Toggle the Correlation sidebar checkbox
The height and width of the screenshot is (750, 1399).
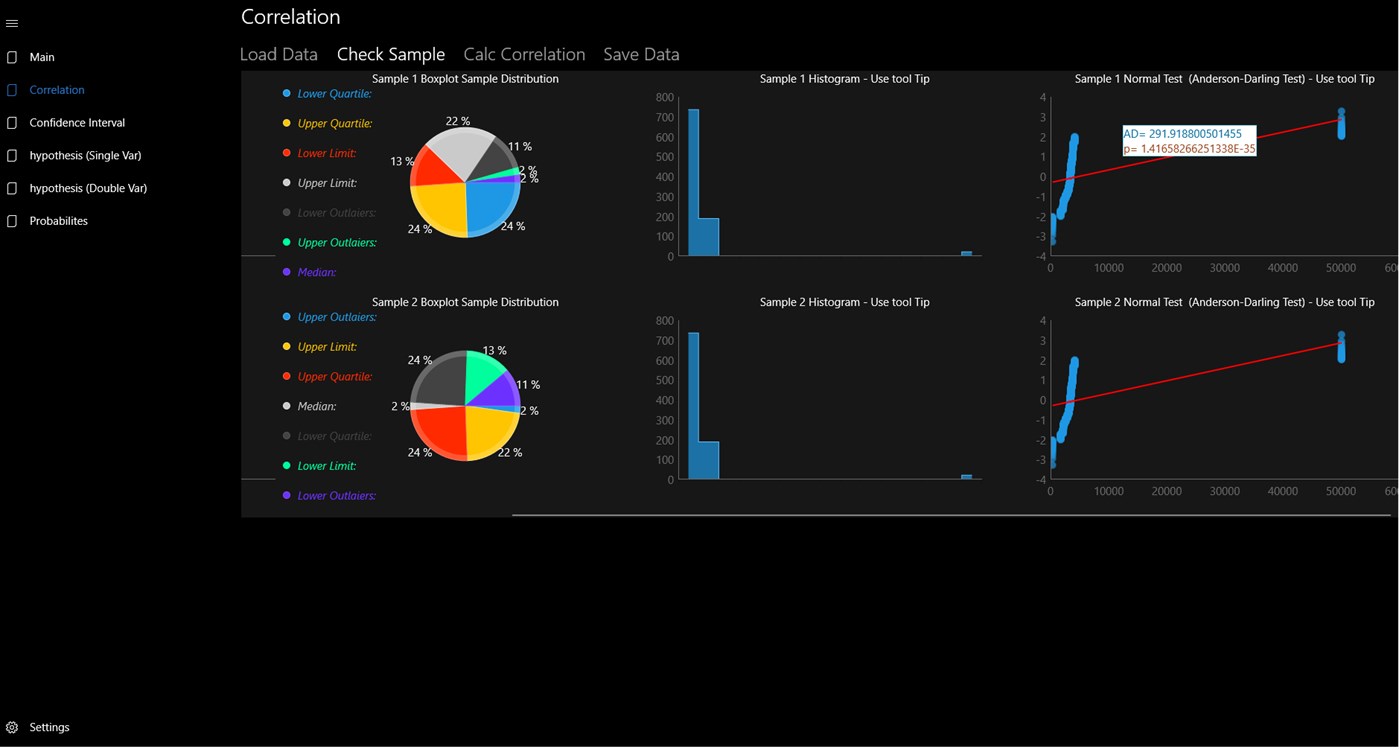point(11,89)
